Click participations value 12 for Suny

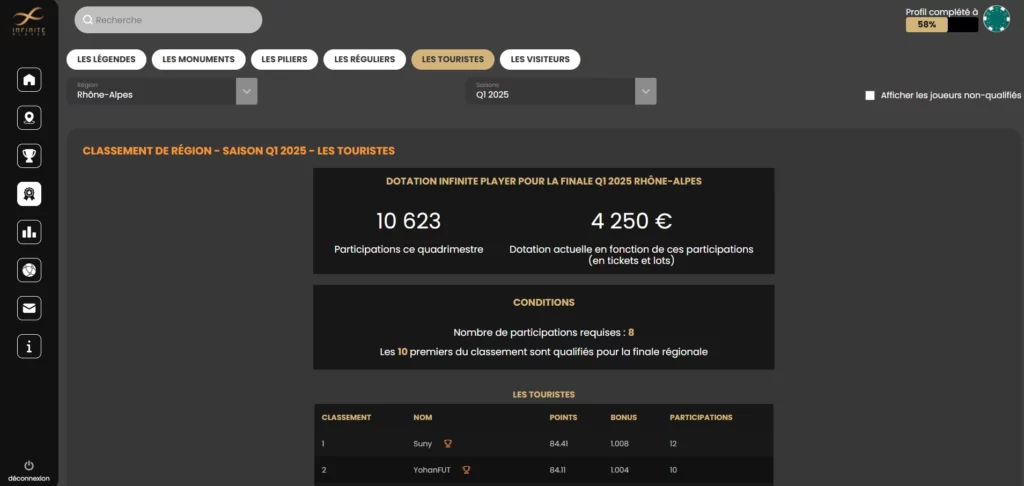tap(673, 444)
